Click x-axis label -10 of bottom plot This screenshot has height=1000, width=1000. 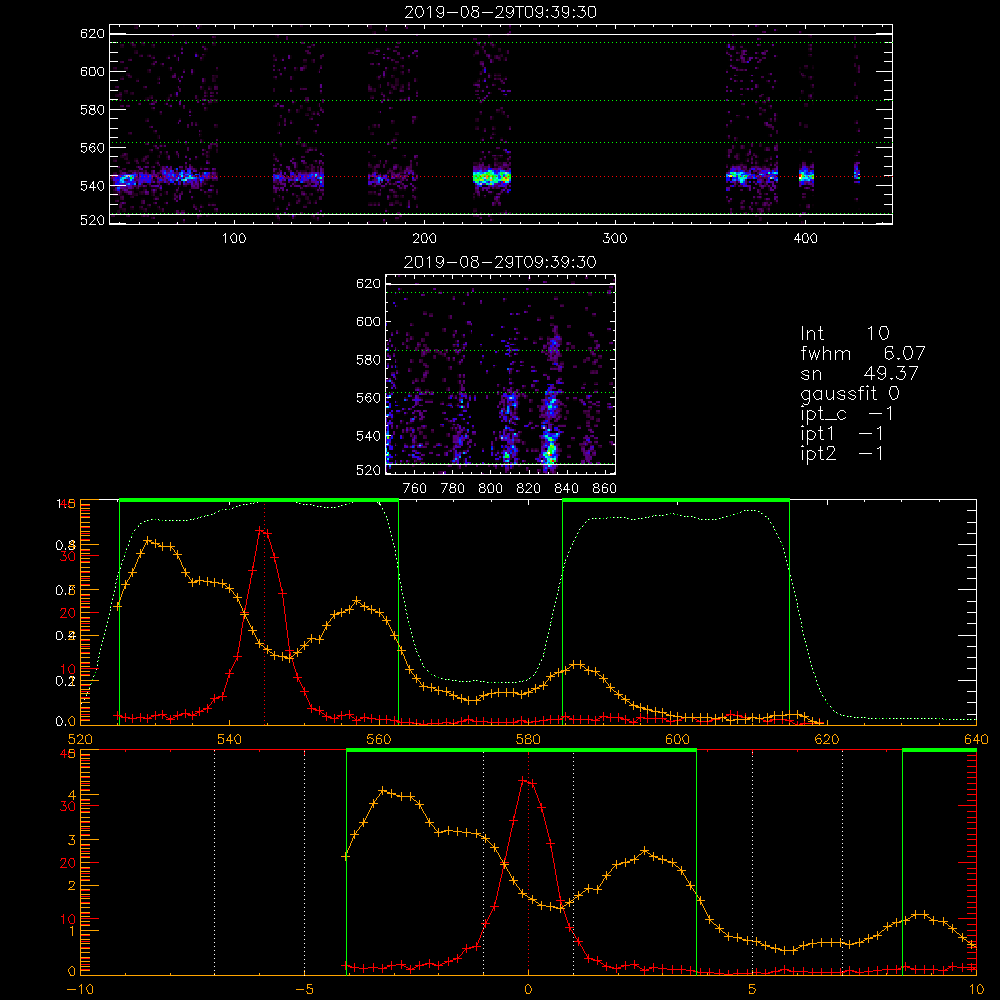click(80, 990)
